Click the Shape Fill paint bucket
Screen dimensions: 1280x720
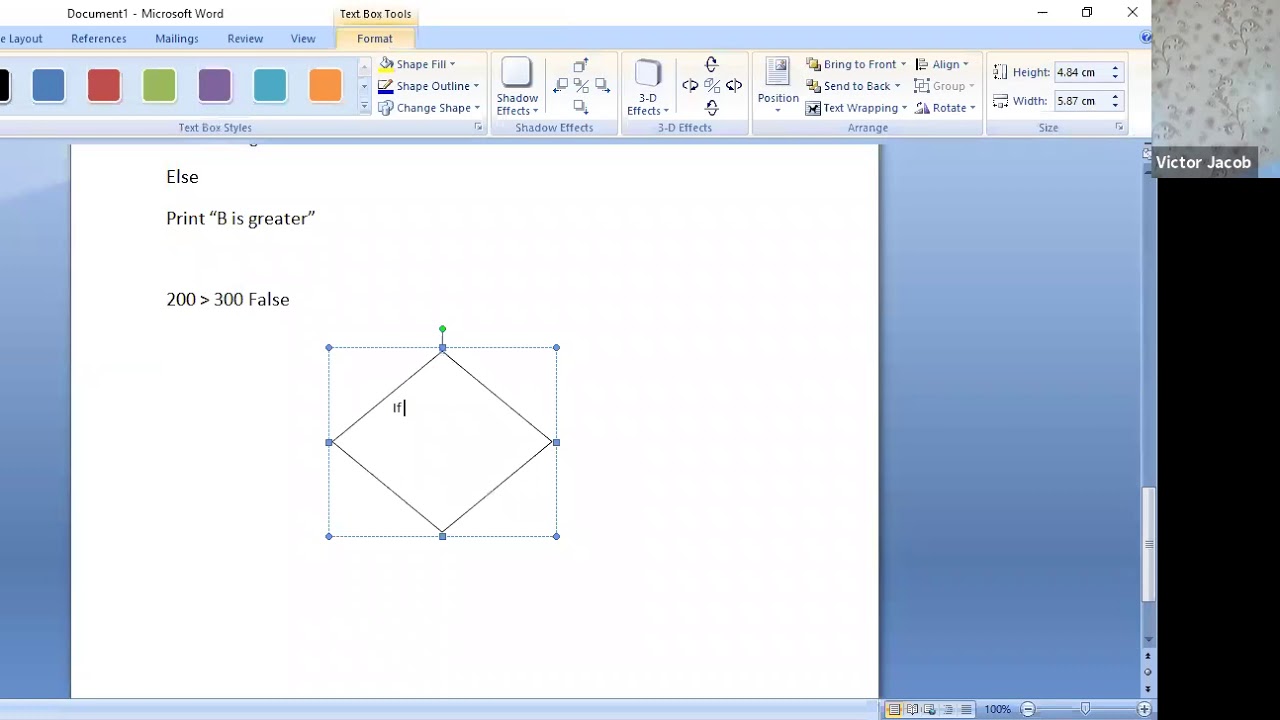(387, 64)
